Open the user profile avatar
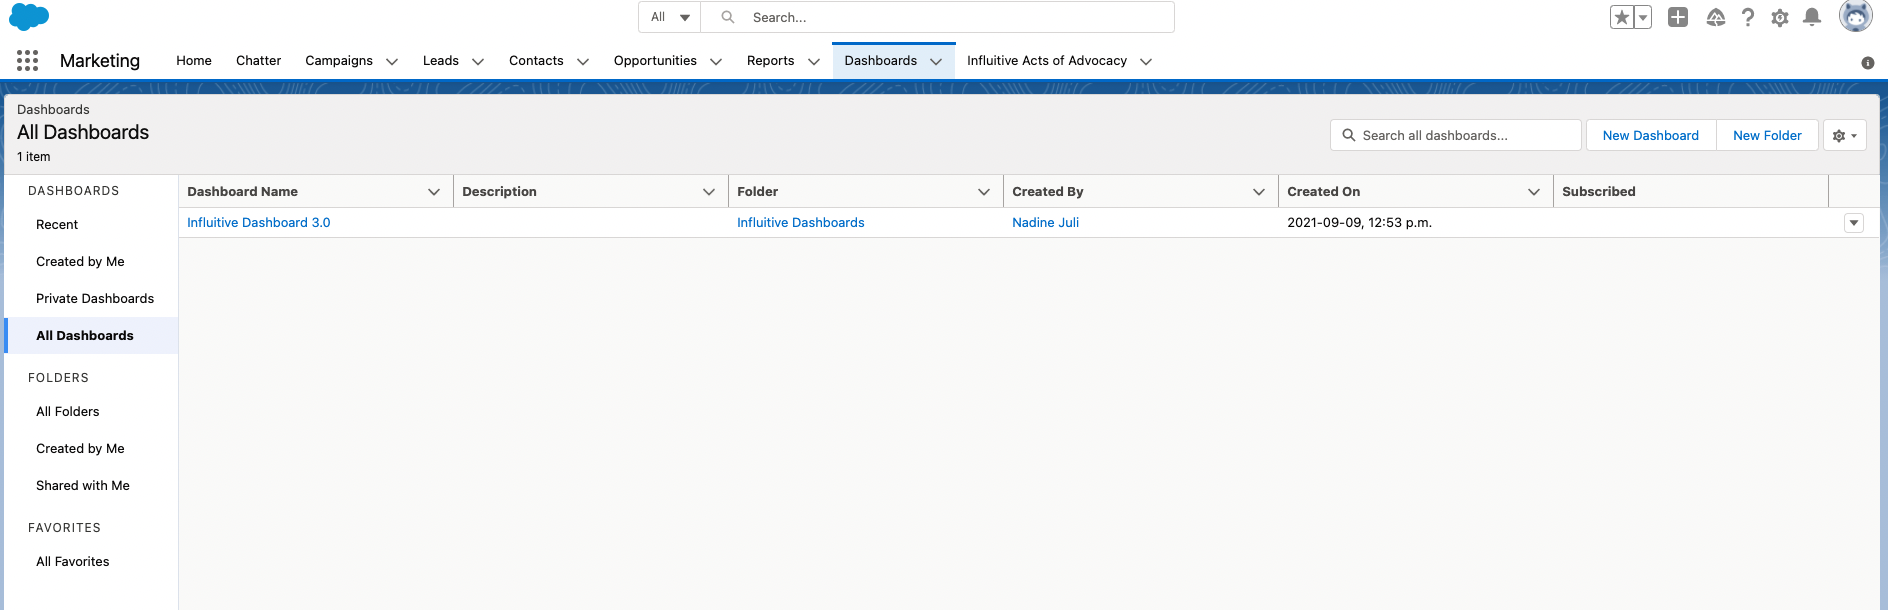1888x610 pixels. click(1856, 17)
